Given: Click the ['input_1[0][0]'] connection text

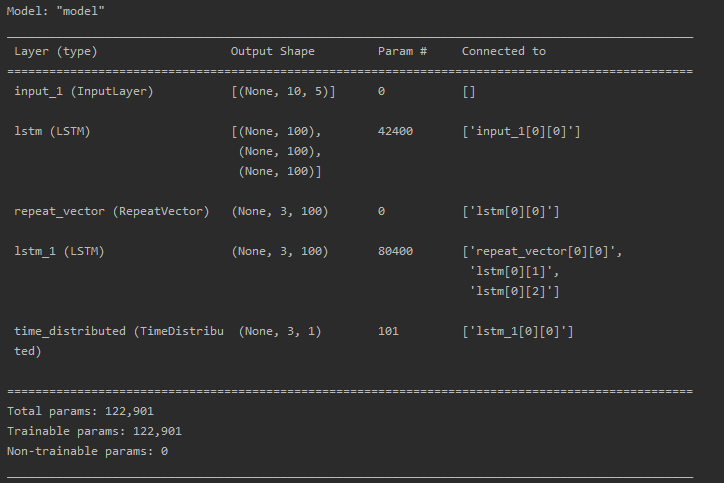Looking at the screenshot, I should (x=520, y=131).
